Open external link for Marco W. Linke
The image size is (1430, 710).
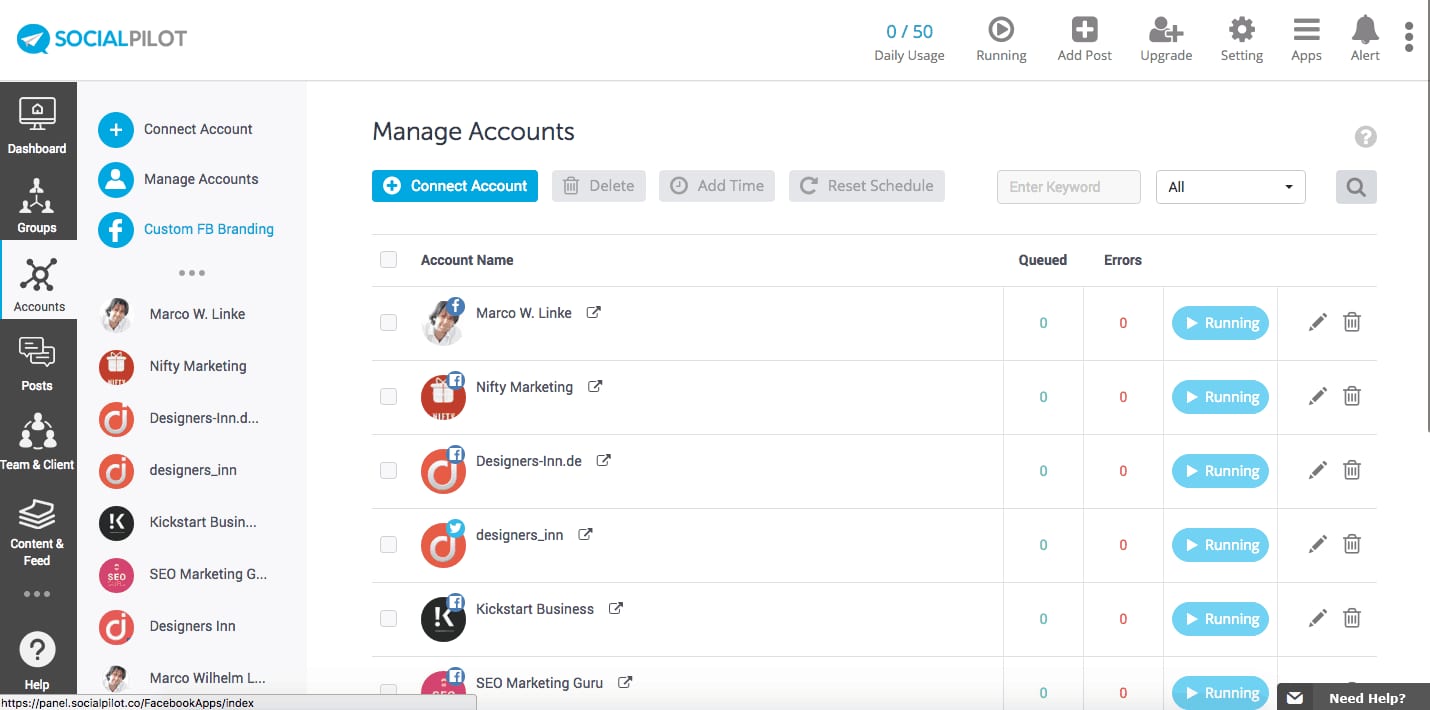(593, 312)
